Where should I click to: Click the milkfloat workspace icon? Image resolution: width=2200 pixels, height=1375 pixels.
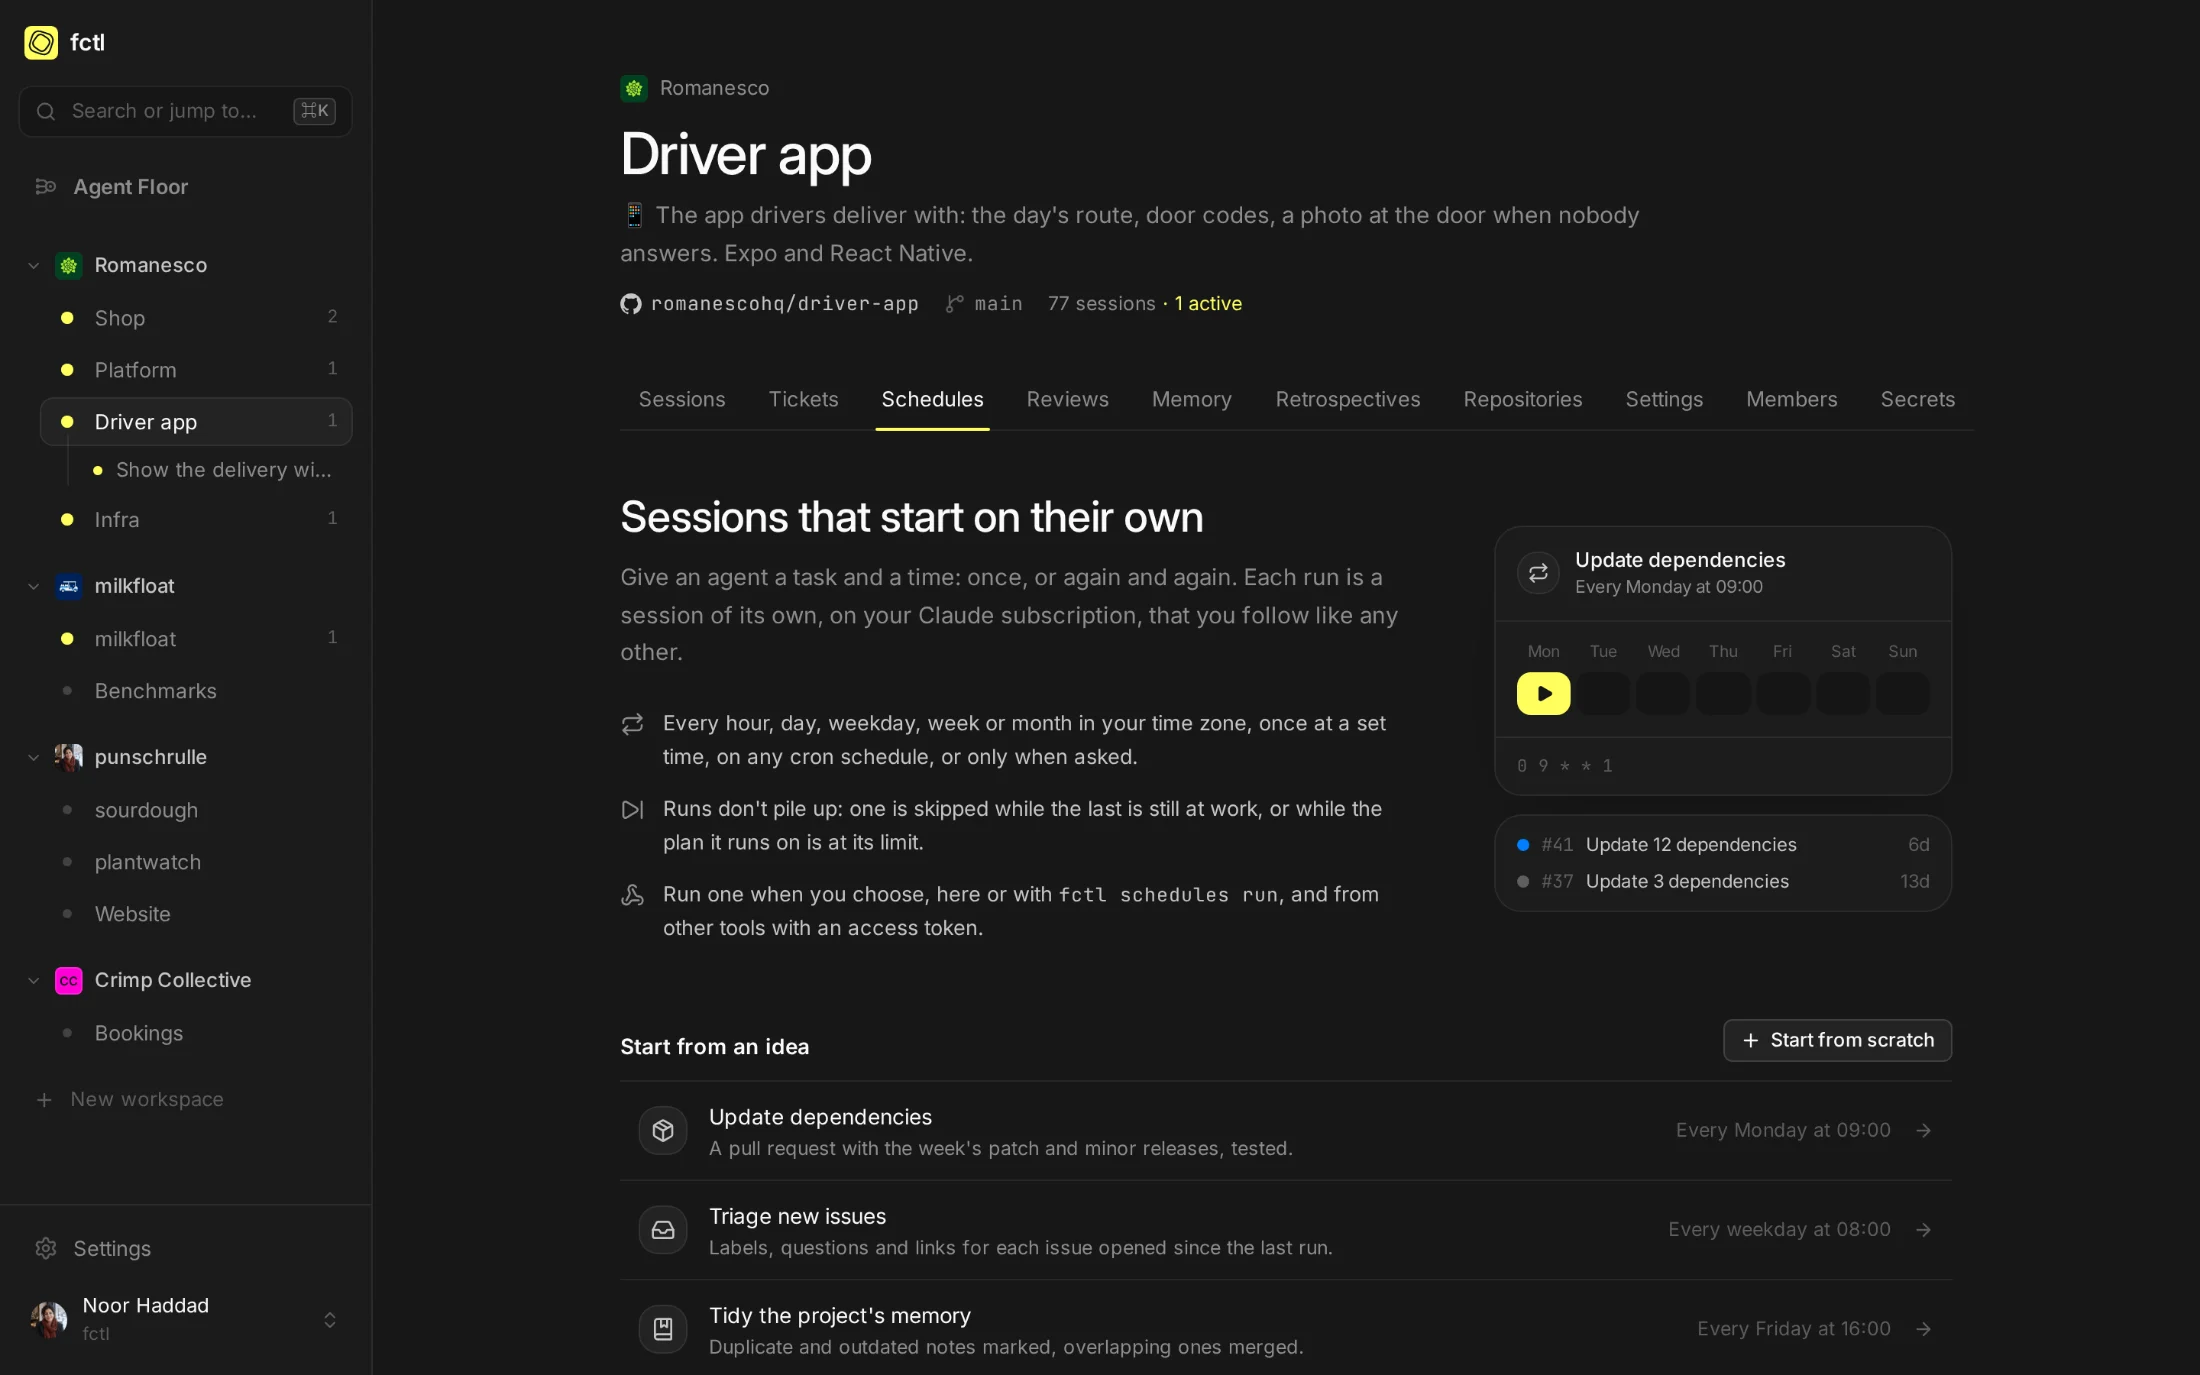pyautogui.click(x=68, y=586)
